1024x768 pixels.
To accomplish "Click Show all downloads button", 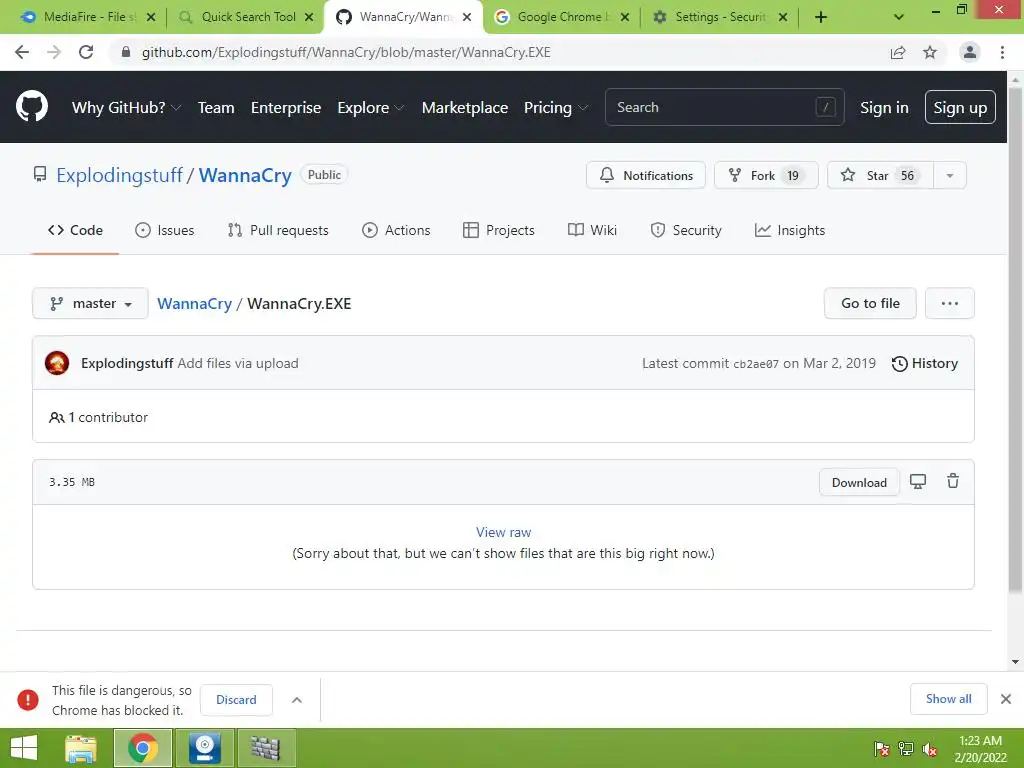I will click(948, 699).
